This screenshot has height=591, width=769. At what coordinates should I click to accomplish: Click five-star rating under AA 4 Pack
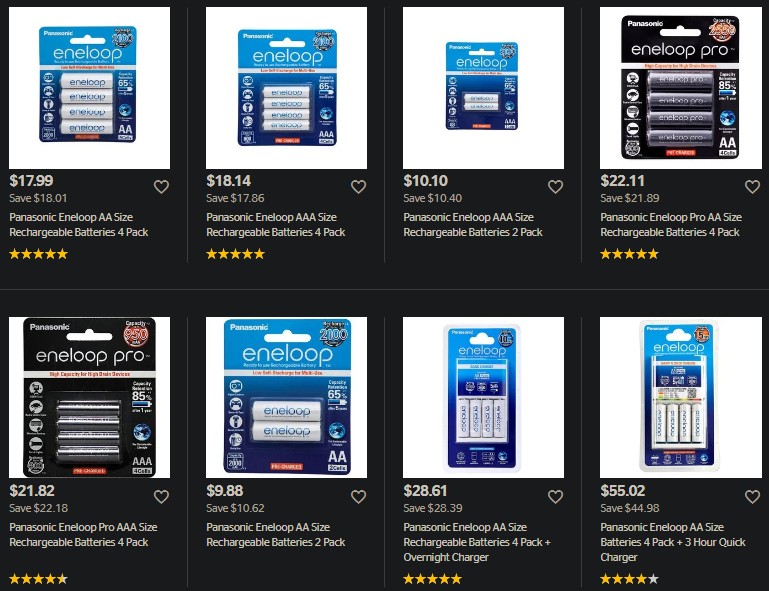coord(38,254)
